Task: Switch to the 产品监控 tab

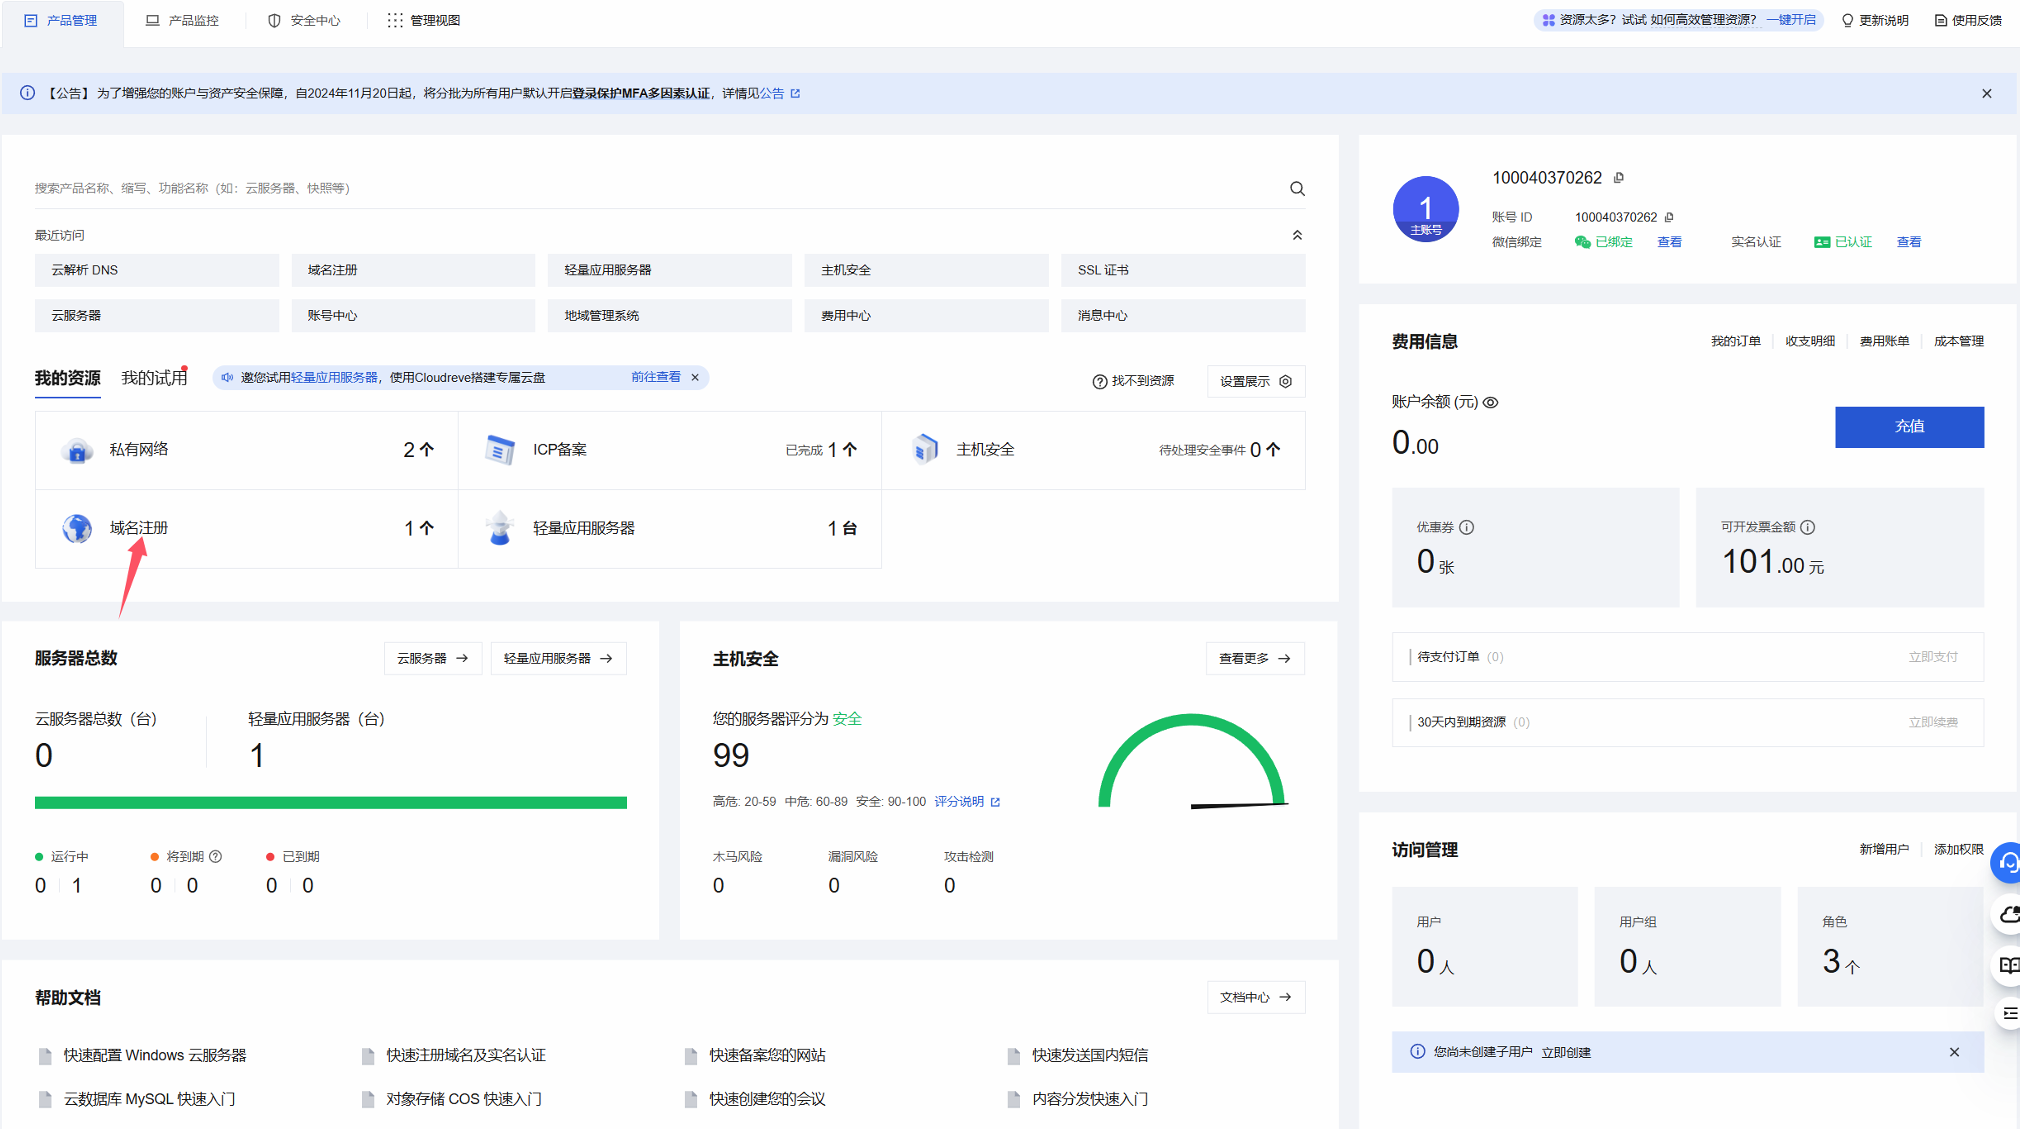Action: coord(183,21)
